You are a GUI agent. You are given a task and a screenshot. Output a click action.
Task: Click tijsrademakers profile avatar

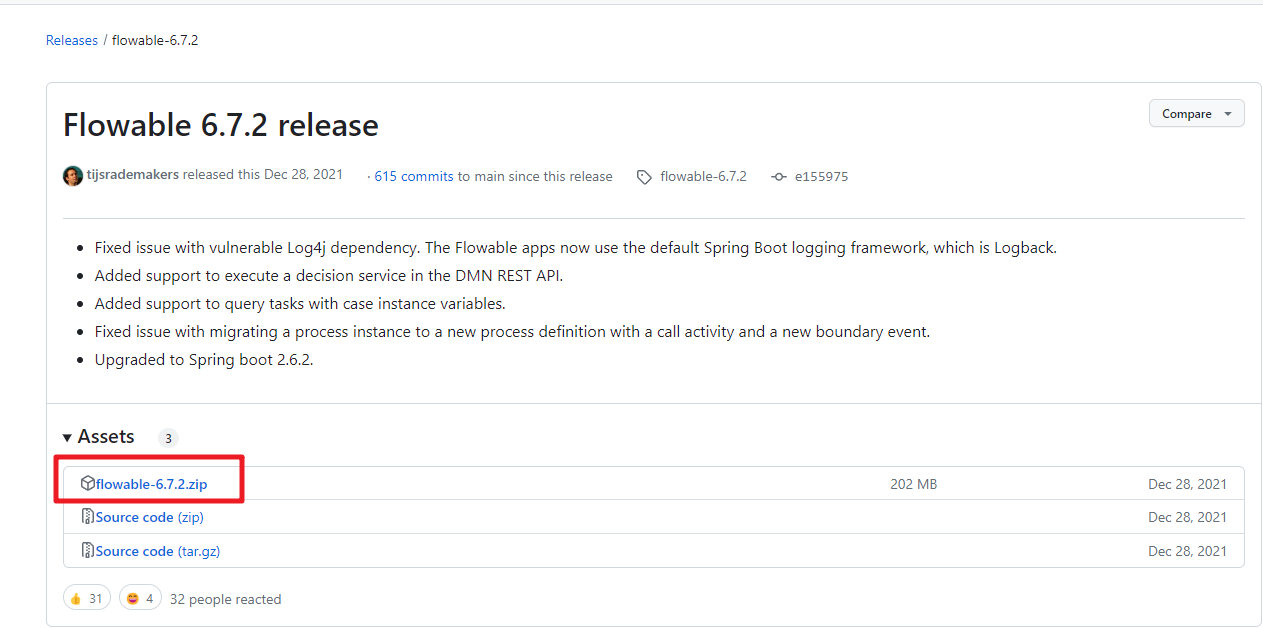(73, 176)
